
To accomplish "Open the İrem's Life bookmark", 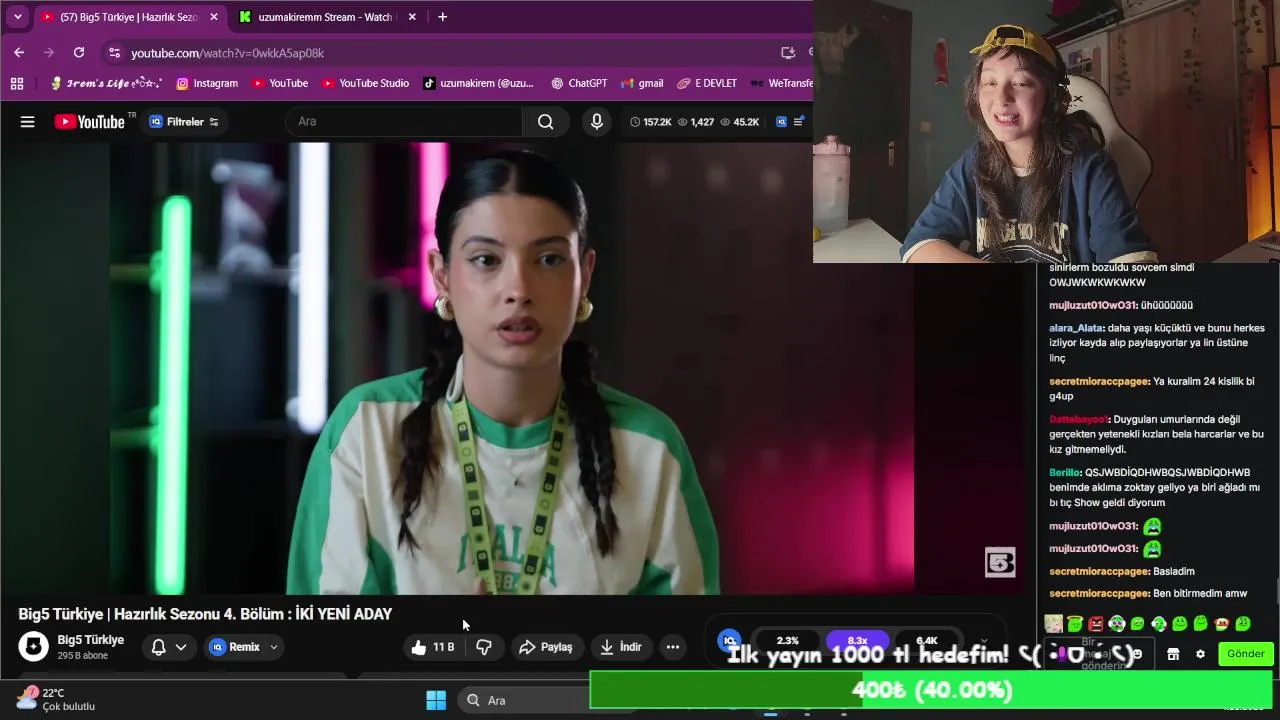I will 105,83.
